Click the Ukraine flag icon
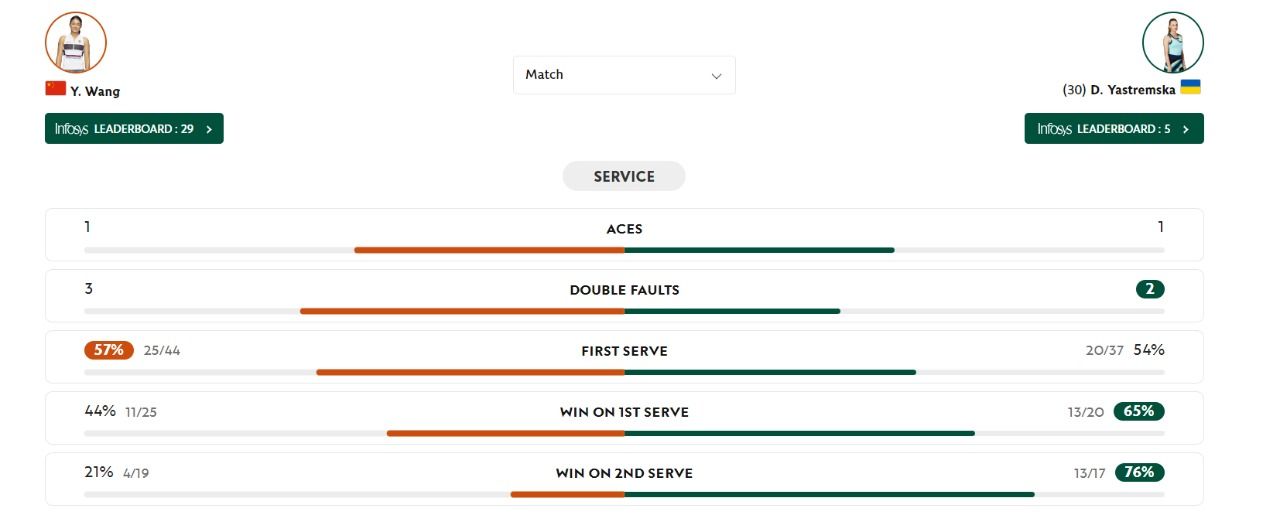Viewport: 1280px width, 515px height. [1190, 87]
